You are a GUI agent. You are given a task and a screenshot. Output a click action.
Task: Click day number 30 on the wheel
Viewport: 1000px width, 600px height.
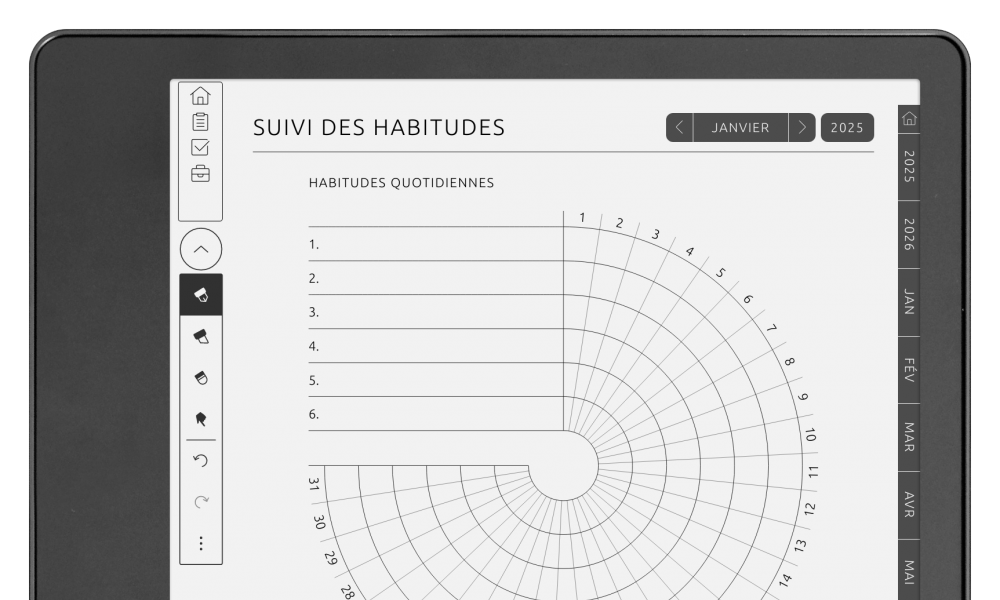click(x=319, y=522)
